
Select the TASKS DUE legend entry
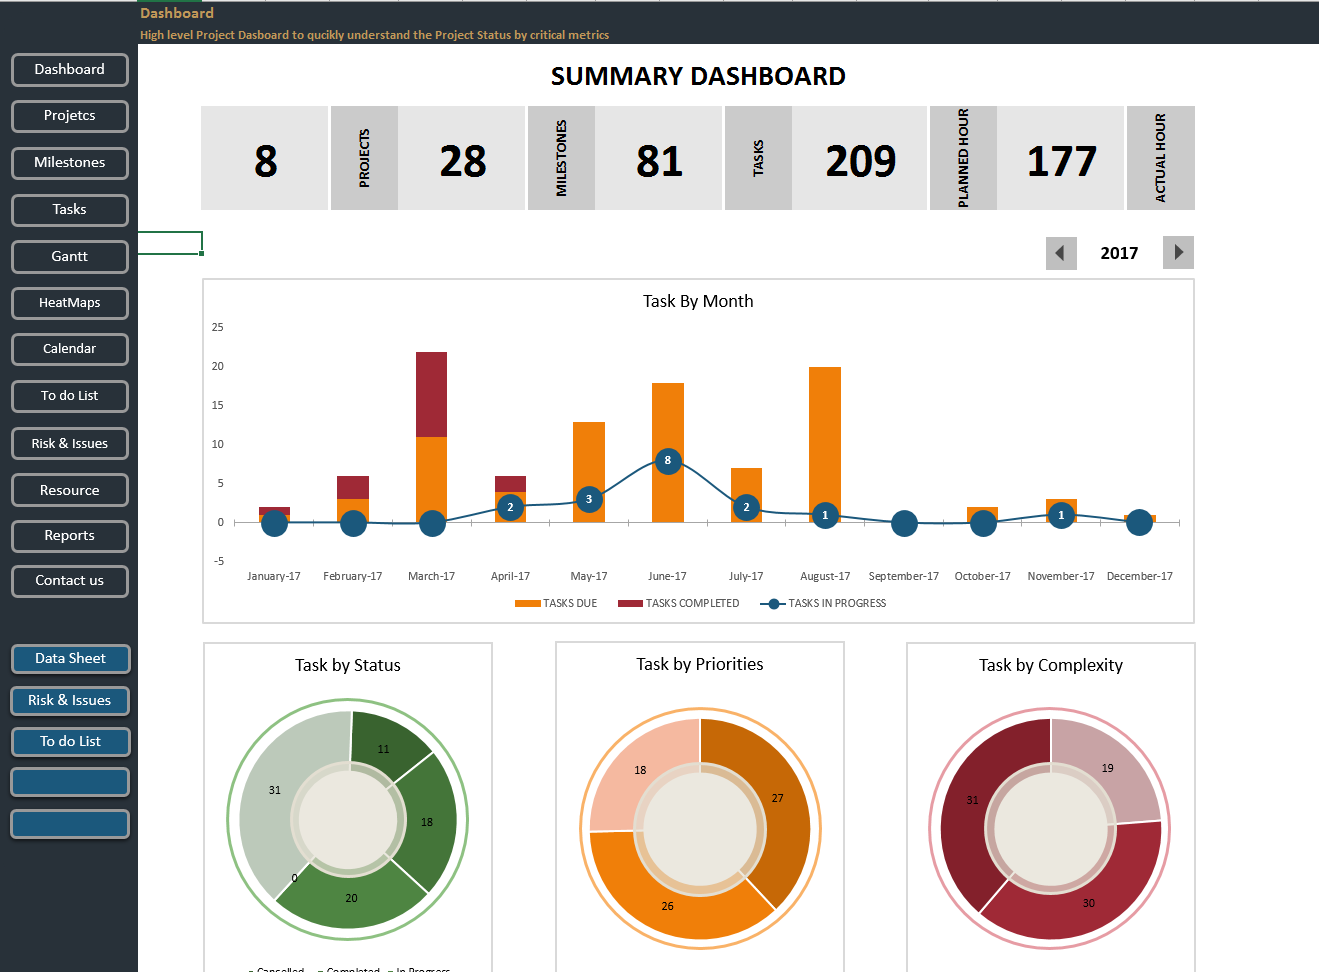(556, 603)
